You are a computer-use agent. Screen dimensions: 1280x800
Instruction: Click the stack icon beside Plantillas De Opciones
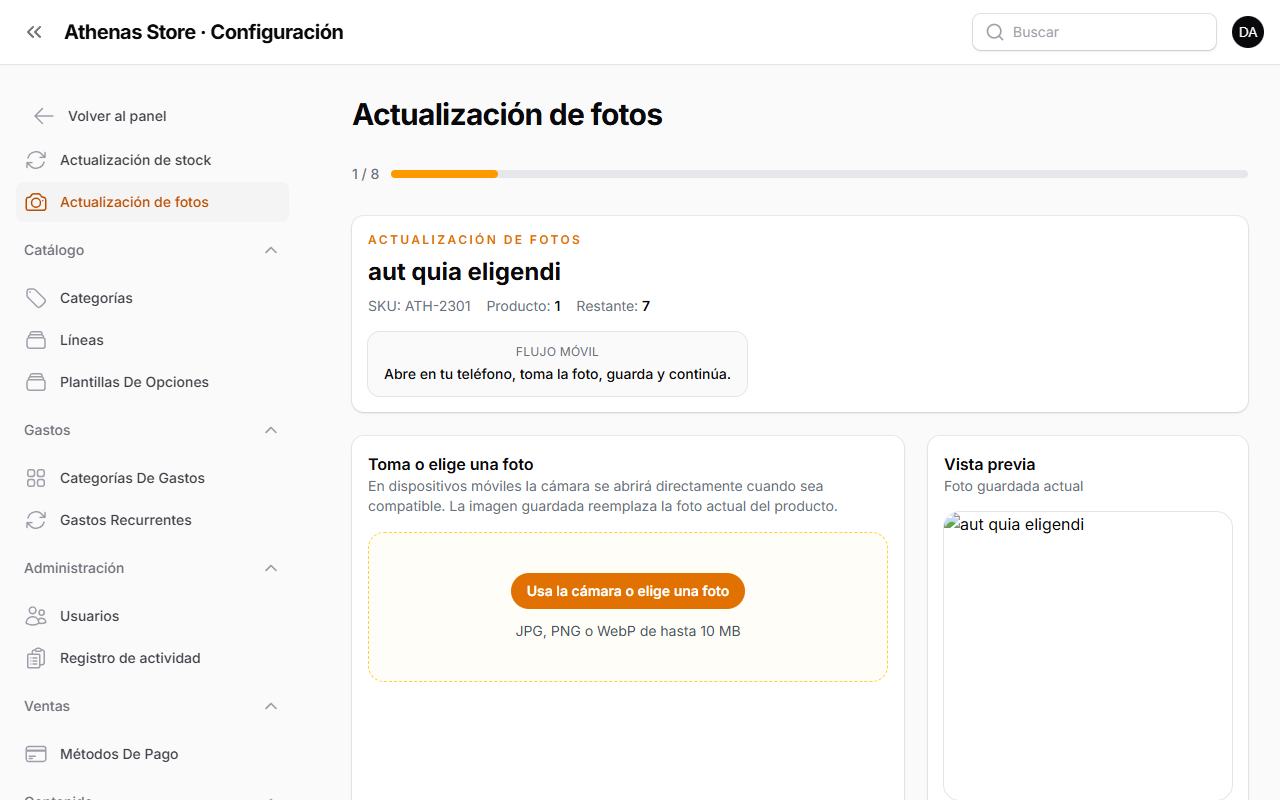click(36, 382)
